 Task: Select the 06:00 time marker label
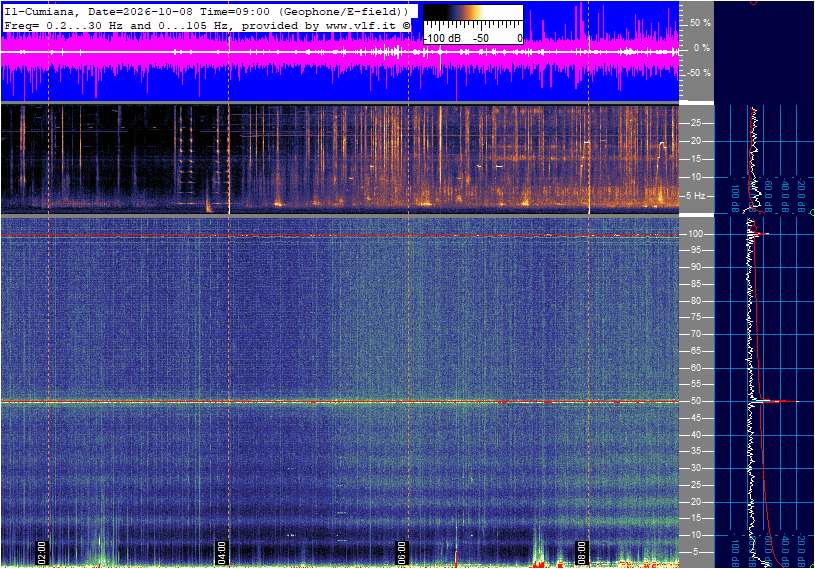pos(402,552)
